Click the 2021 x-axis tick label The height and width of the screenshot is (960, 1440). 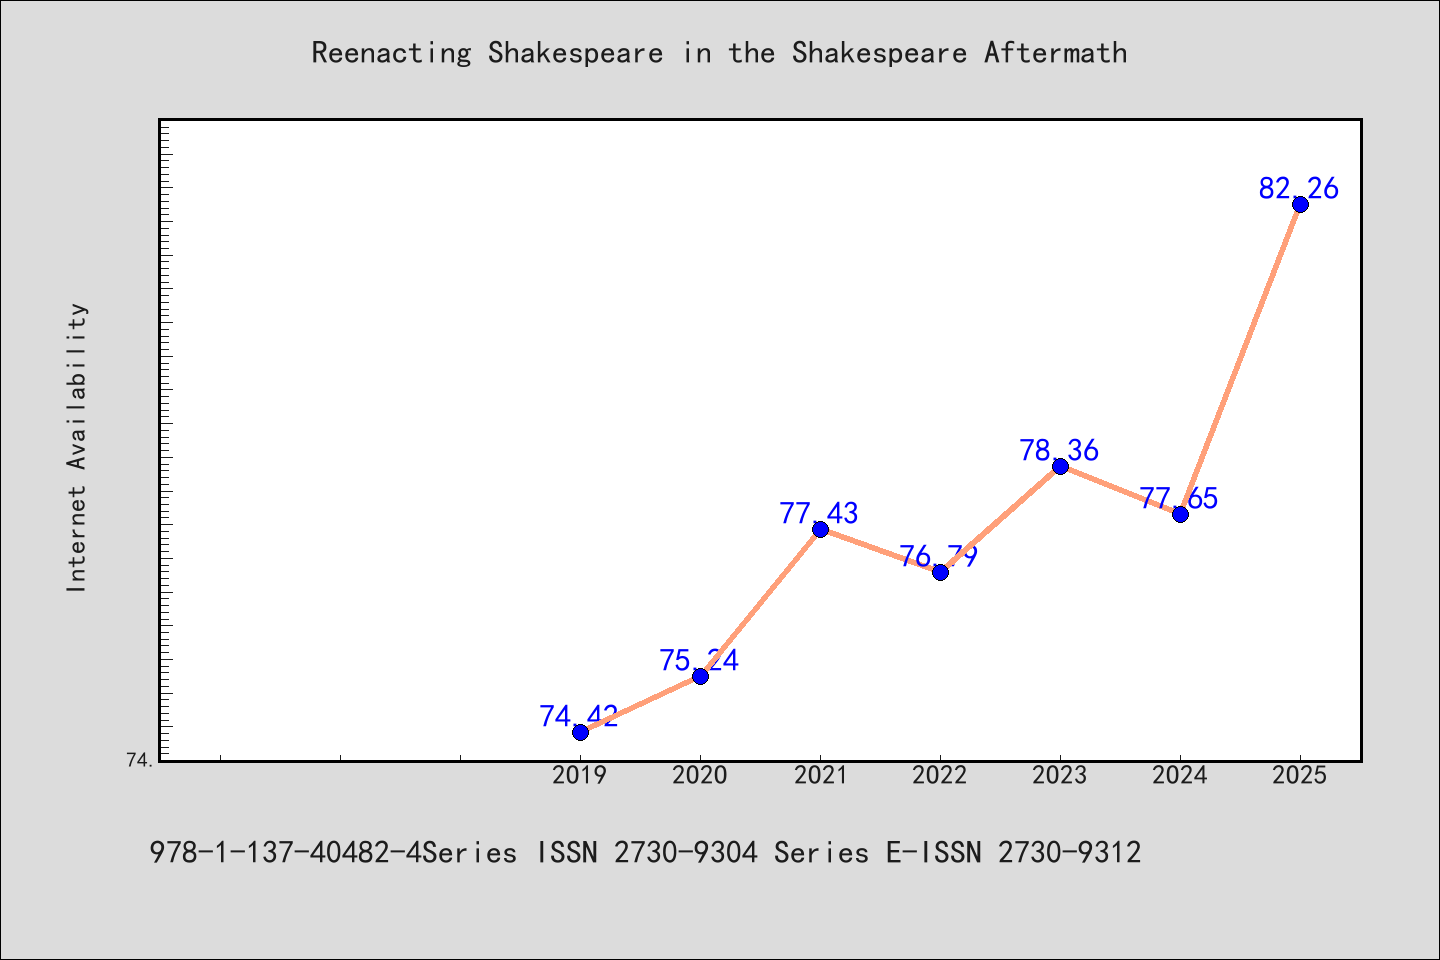tap(820, 775)
